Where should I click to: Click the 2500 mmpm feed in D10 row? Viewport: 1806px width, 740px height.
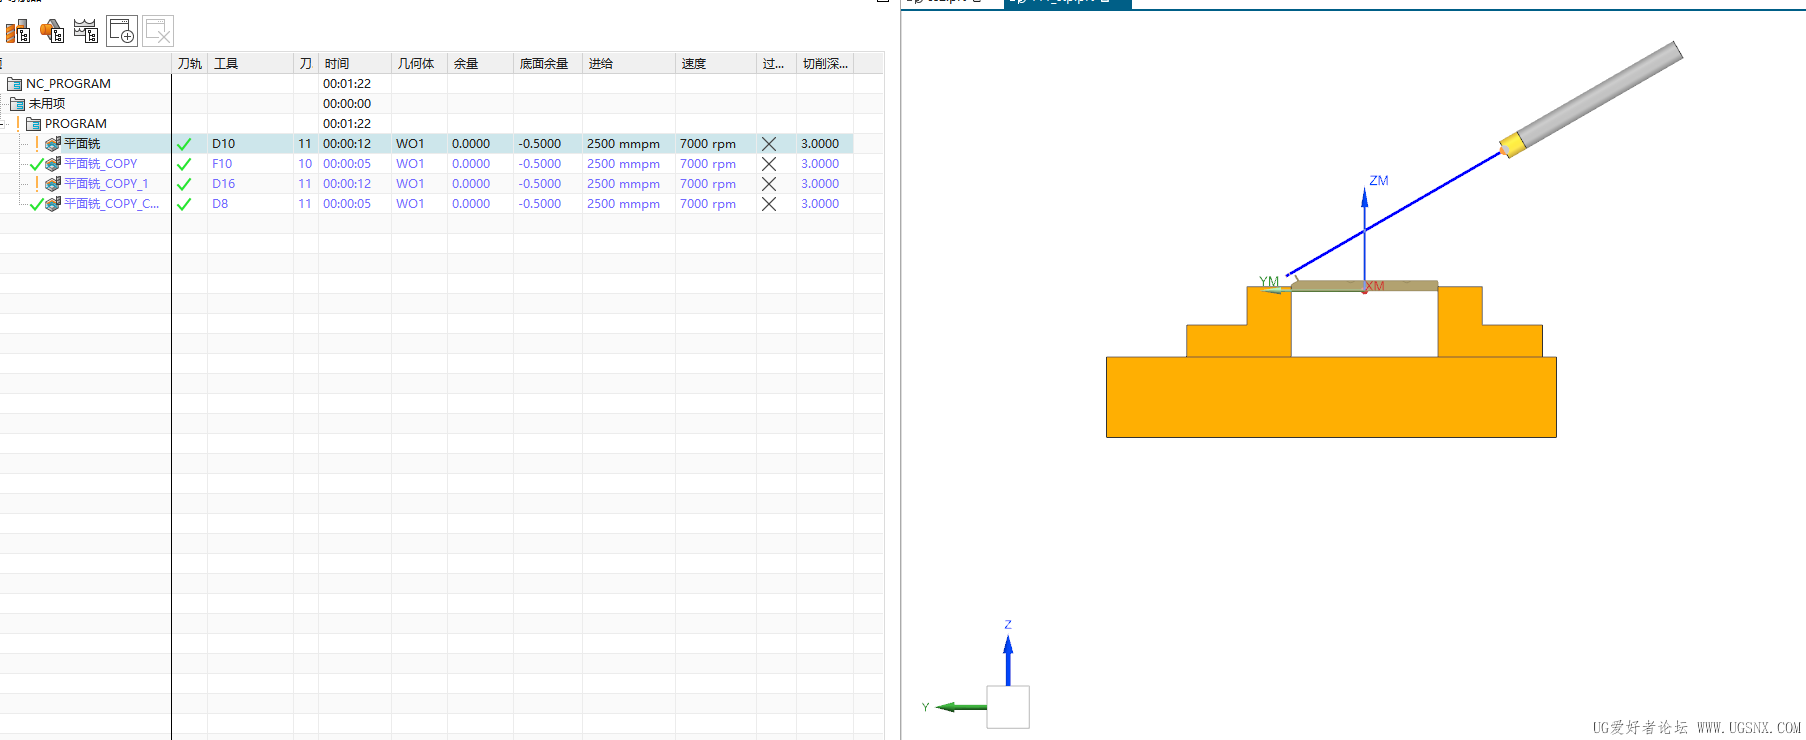[x=623, y=144]
